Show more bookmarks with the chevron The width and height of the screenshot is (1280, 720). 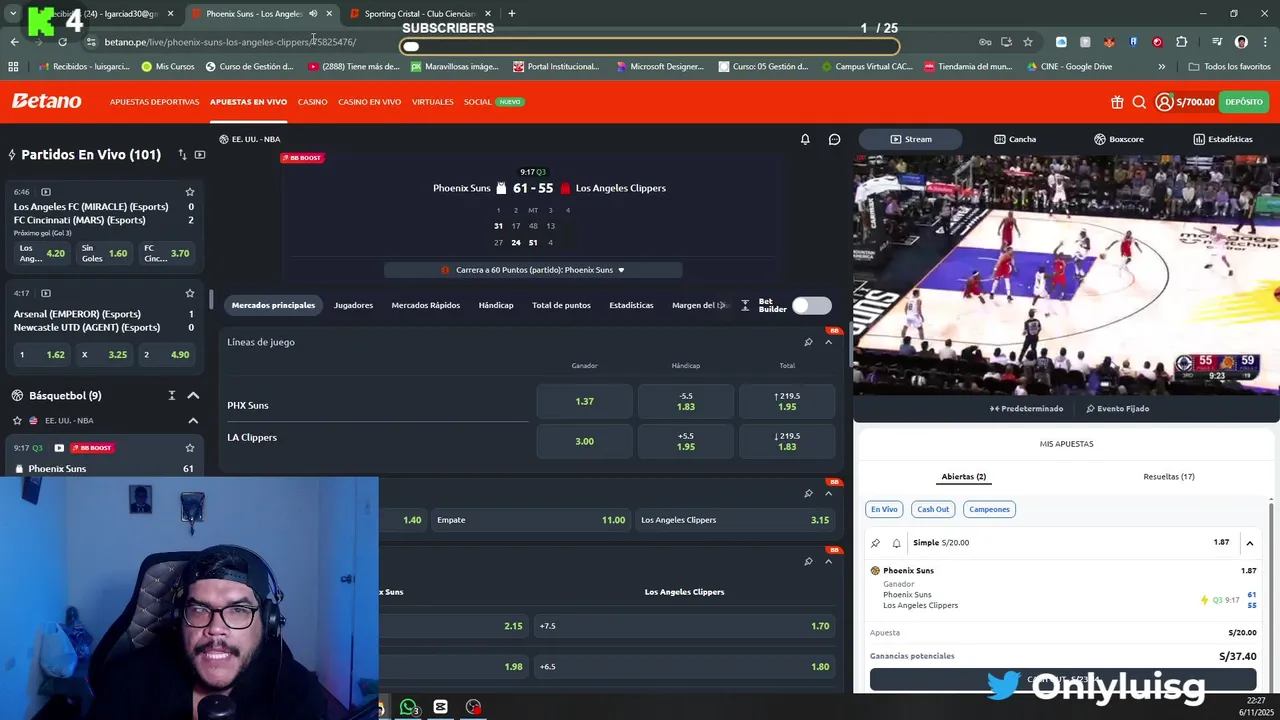tap(1161, 67)
